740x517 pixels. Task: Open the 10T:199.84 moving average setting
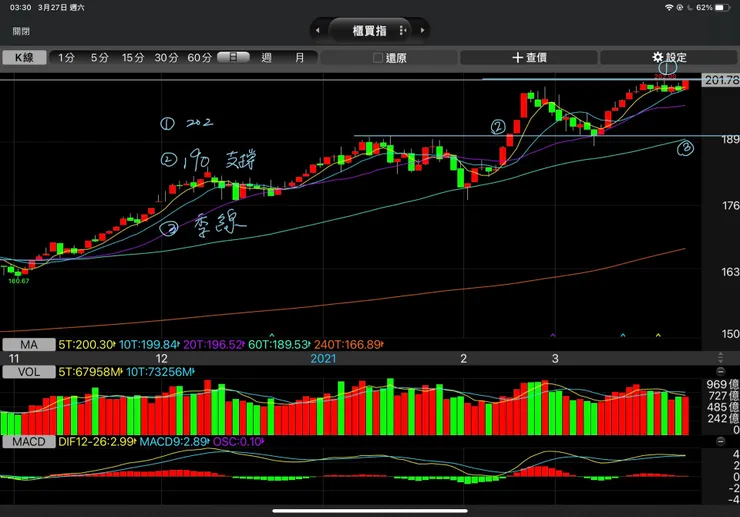(x=149, y=345)
